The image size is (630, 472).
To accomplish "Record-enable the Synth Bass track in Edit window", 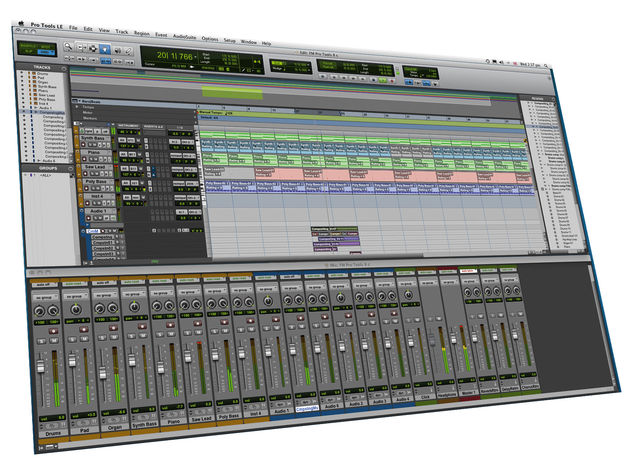I will coord(85,145).
